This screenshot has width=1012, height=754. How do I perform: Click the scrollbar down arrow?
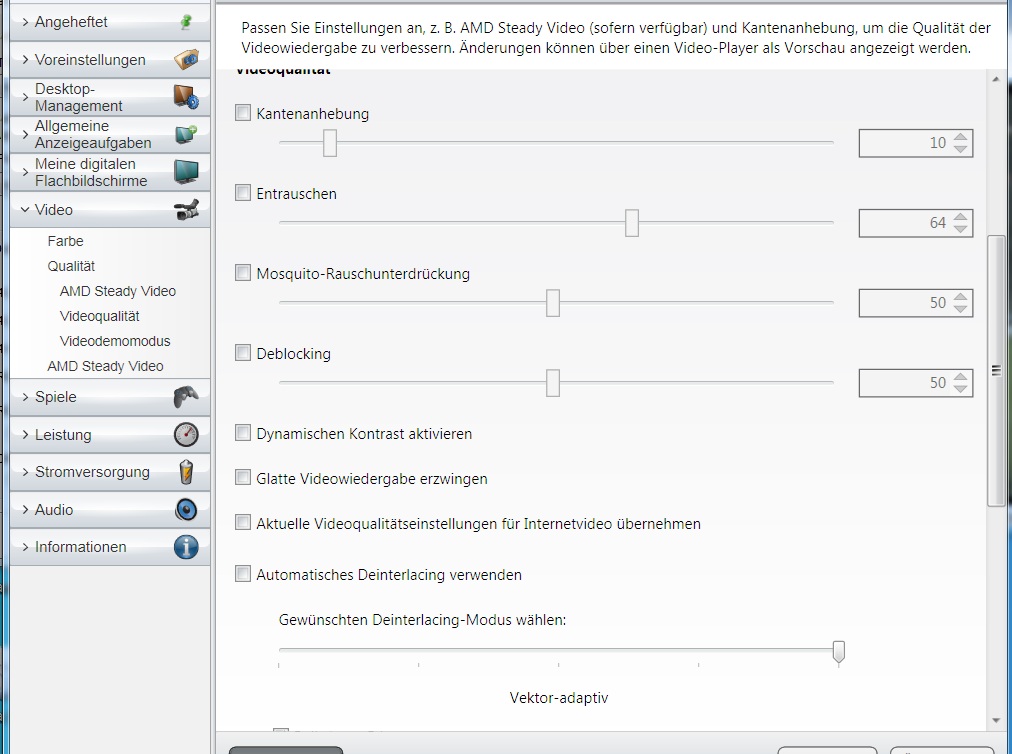996,720
